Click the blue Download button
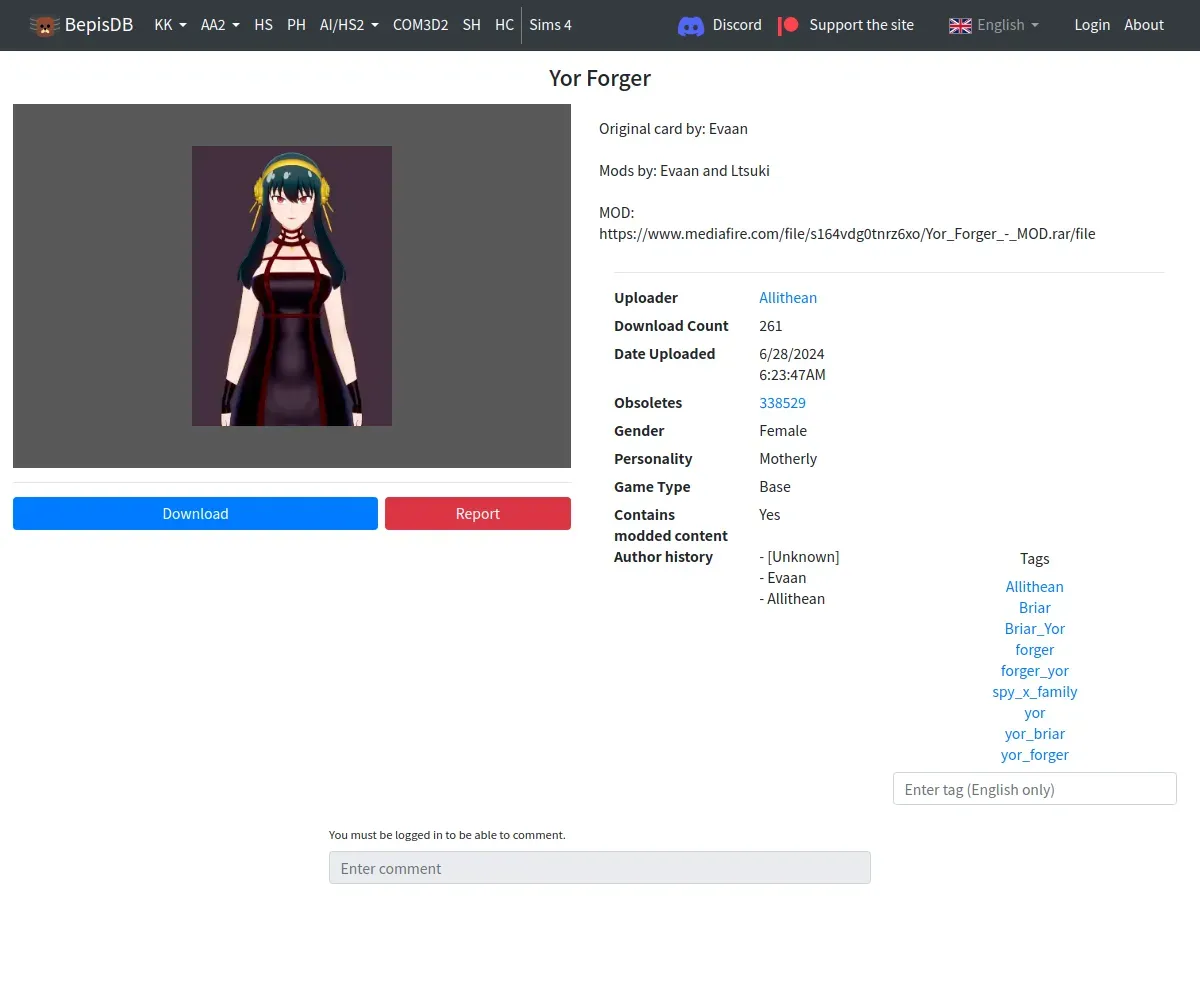The height and width of the screenshot is (1000, 1200). 195,514
